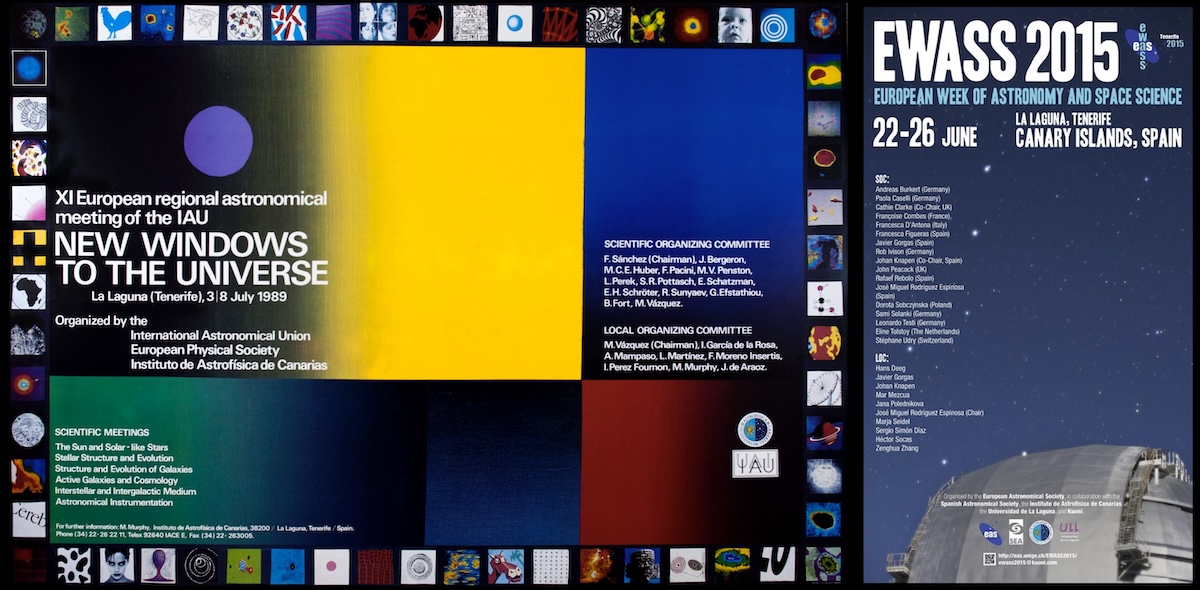
Task: Click the black-and-white swirl pattern tile
Action: 604,24
